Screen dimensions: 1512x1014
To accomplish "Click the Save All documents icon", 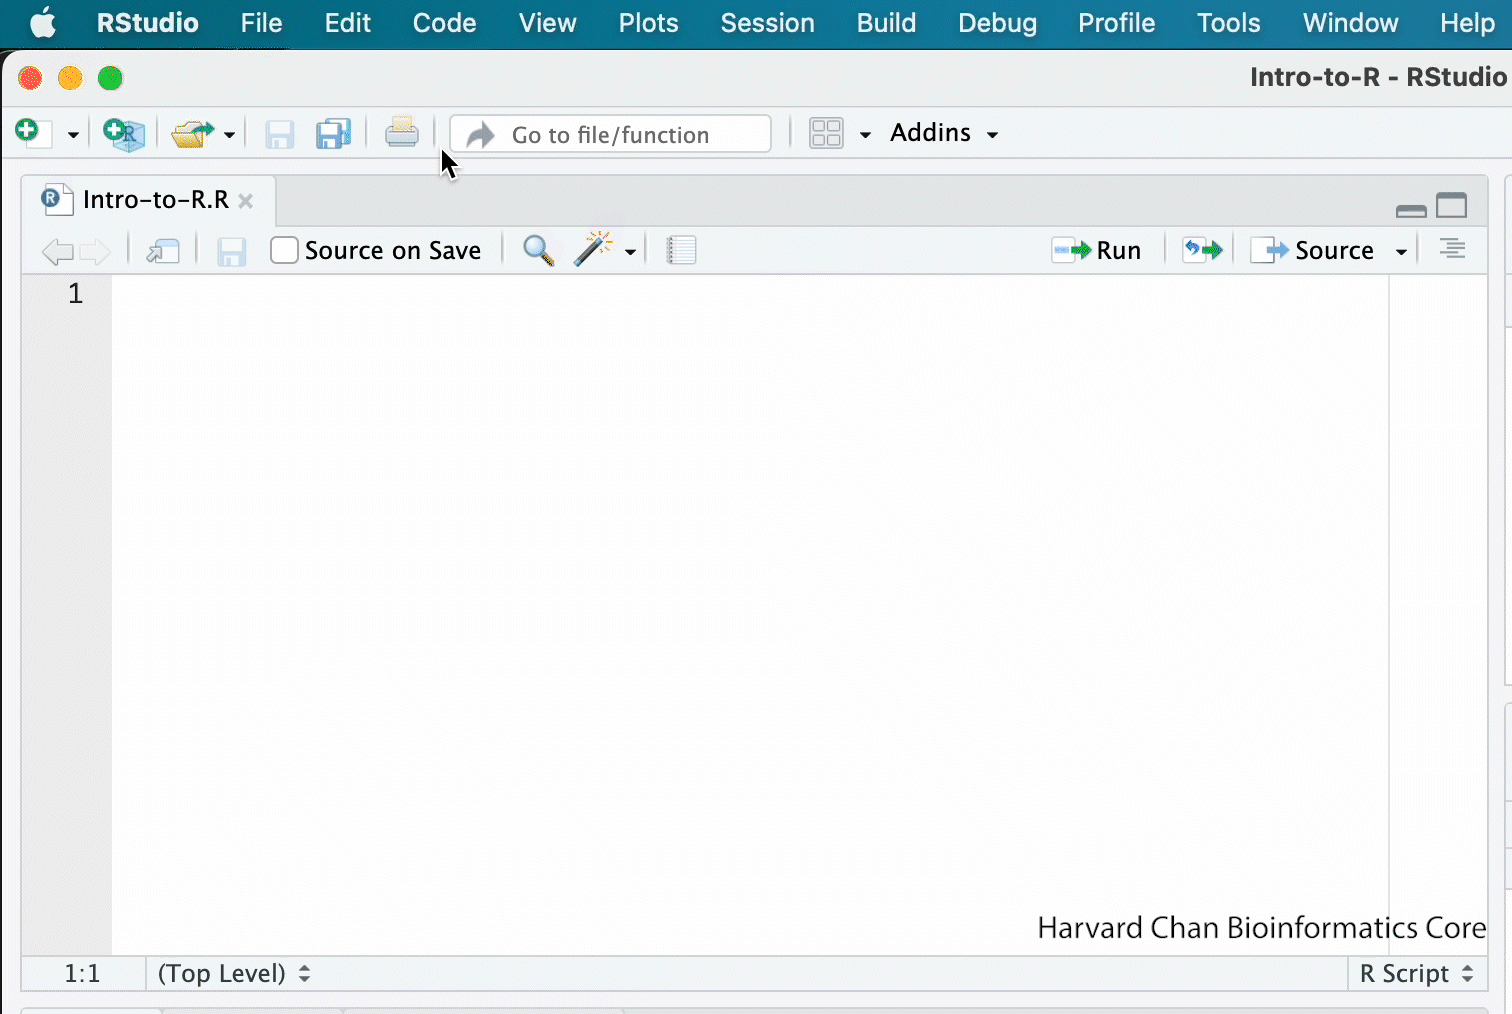I will click(333, 134).
